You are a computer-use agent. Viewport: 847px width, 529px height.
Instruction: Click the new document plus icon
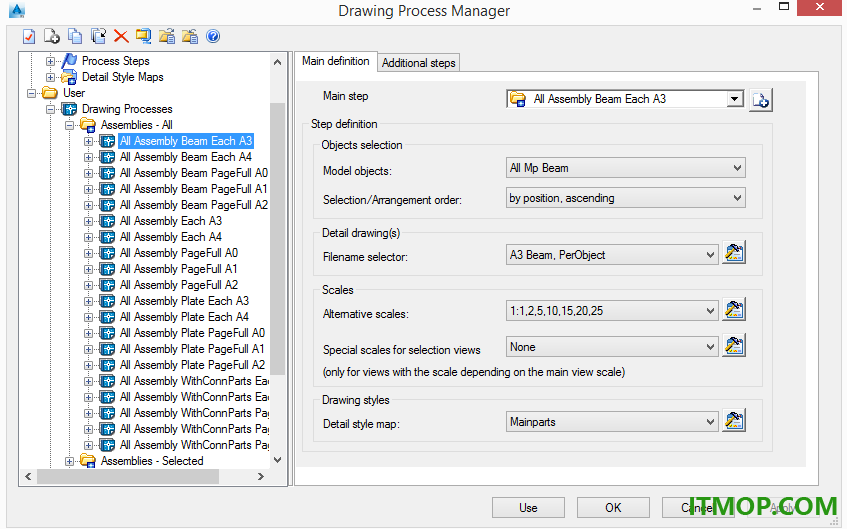(x=52, y=36)
